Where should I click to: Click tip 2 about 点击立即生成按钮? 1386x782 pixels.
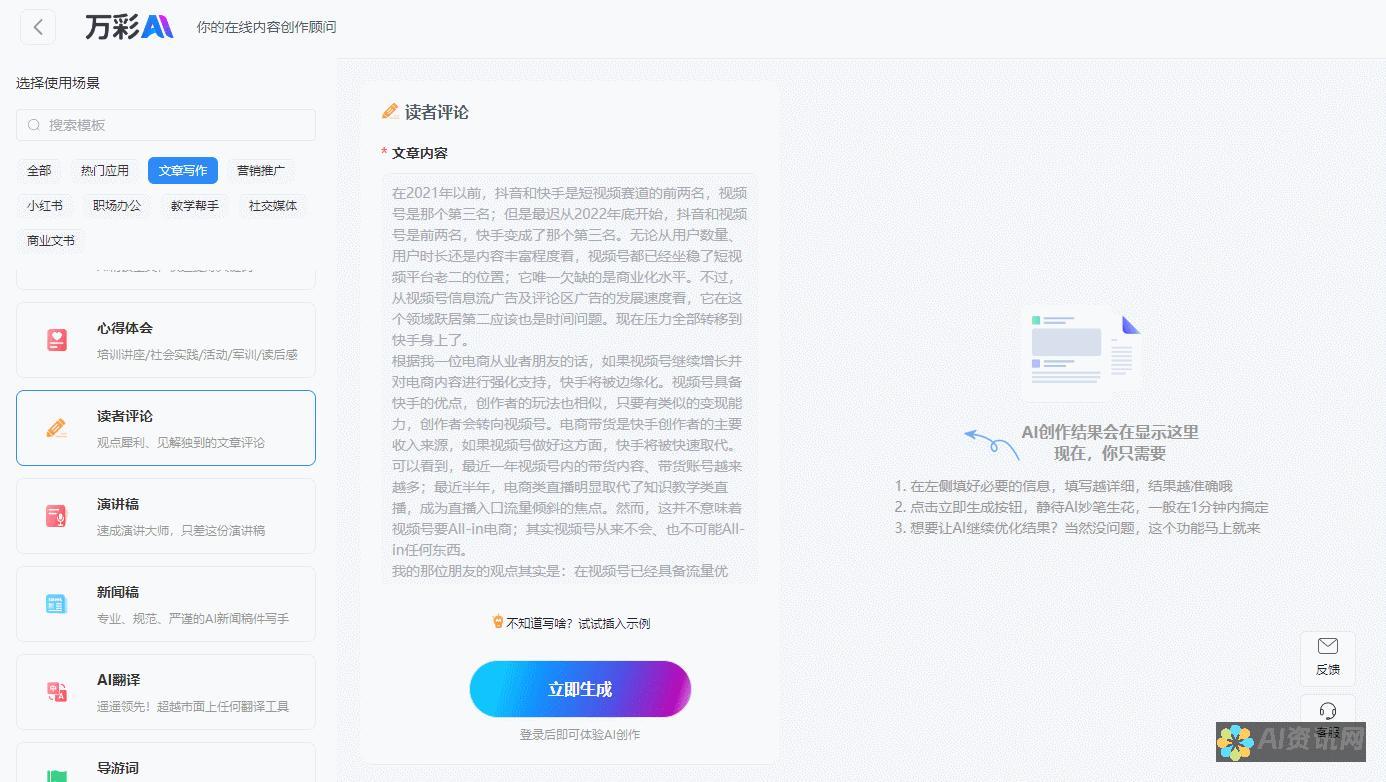(1081, 507)
